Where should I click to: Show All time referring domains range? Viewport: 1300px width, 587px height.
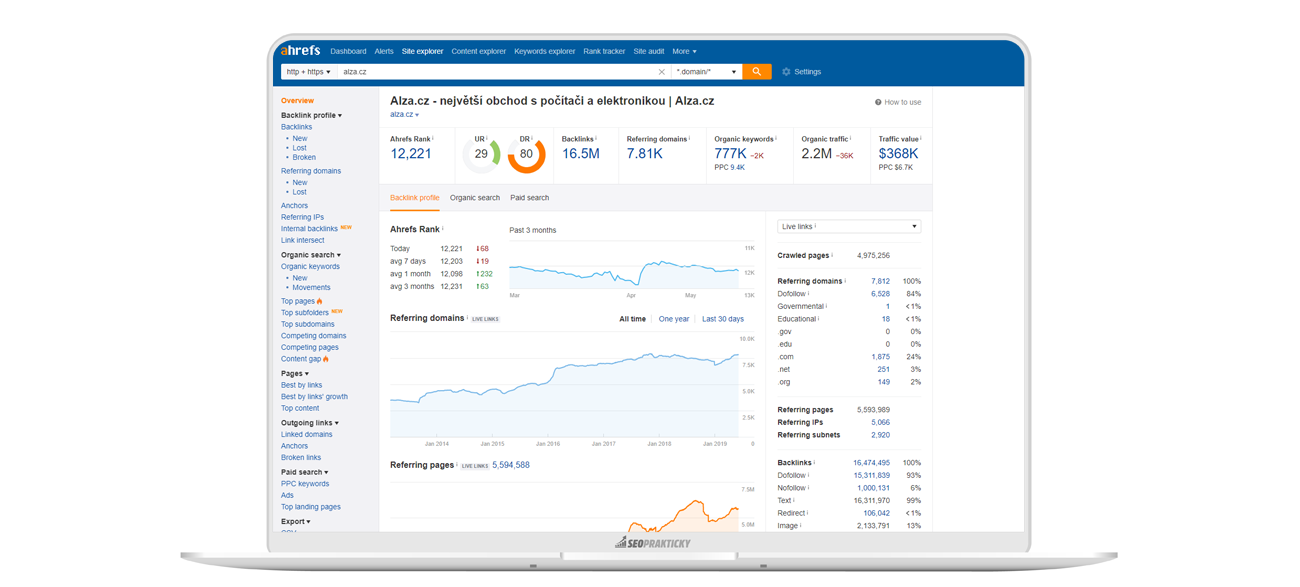[x=632, y=319]
